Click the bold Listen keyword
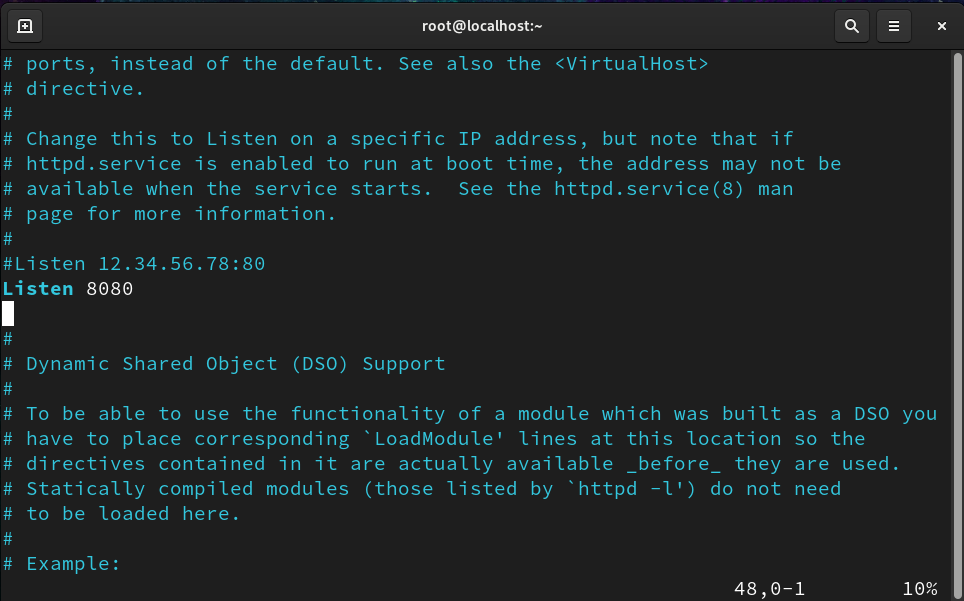The height and width of the screenshot is (601, 964). [38, 289]
